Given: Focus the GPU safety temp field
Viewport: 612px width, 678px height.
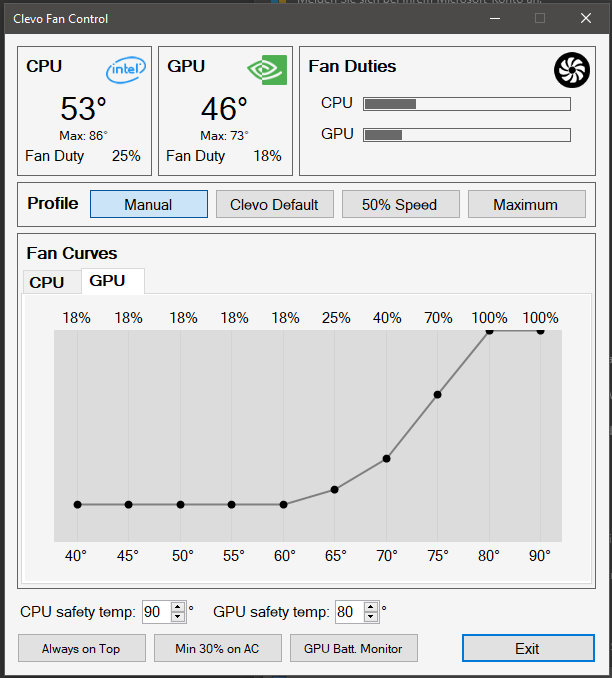Looking at the screenshot, I should (x=348, y=611).
